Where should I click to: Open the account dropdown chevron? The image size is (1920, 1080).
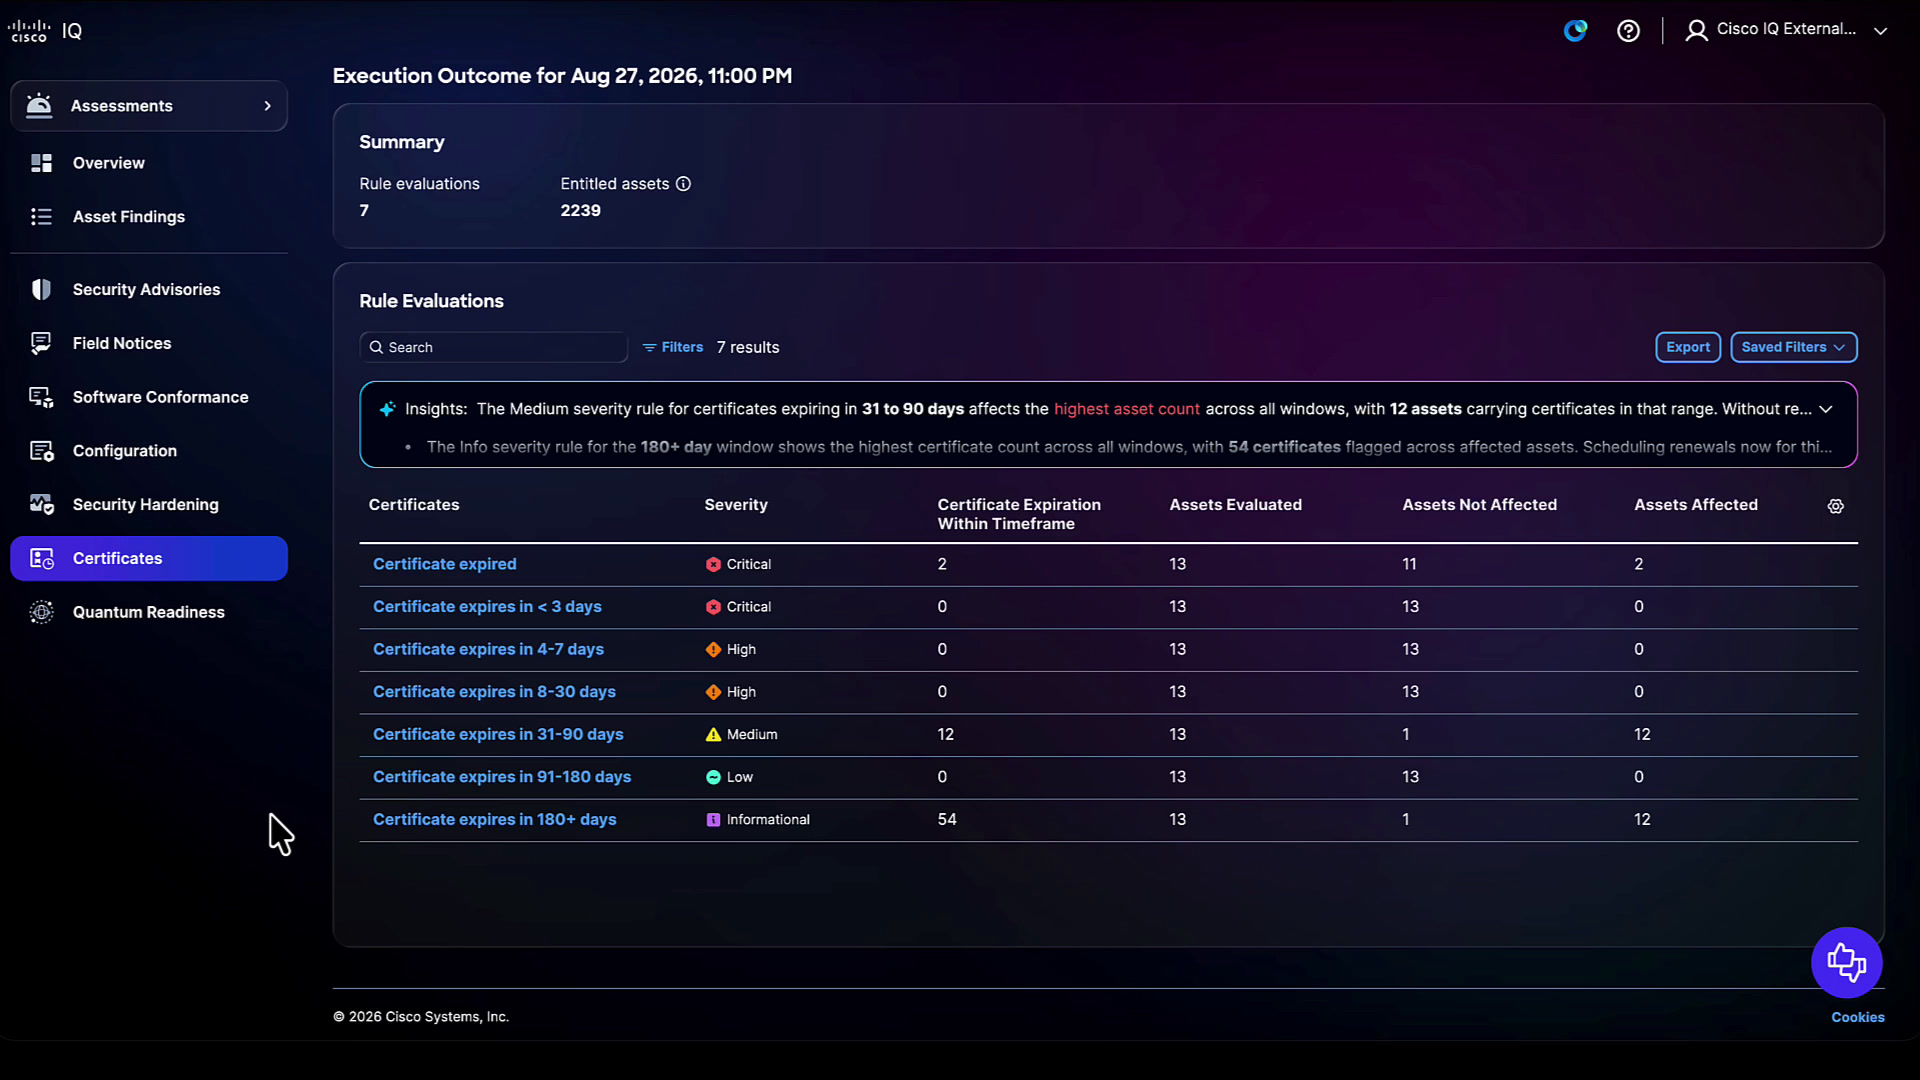(x=1881, y=31)
